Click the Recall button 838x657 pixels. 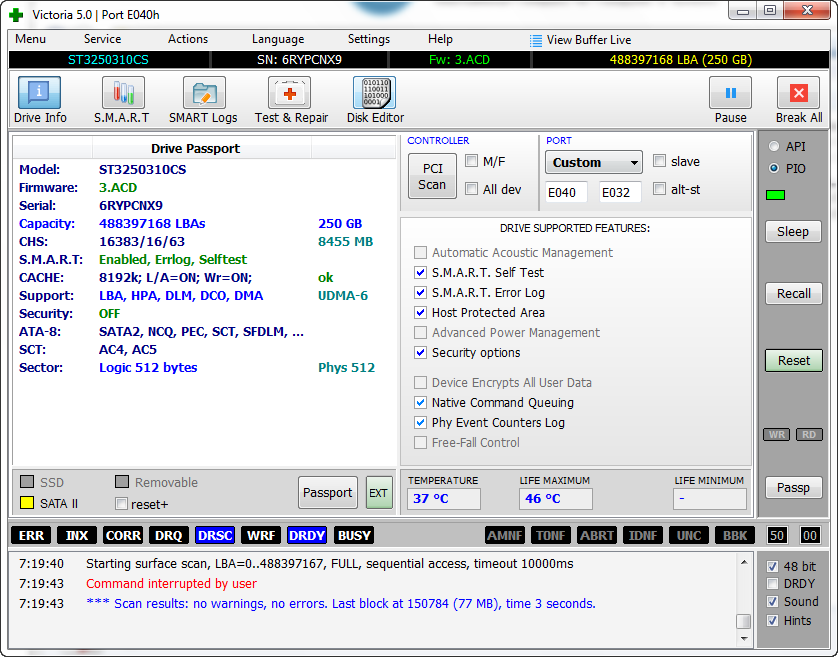click(x=793, y=293)
